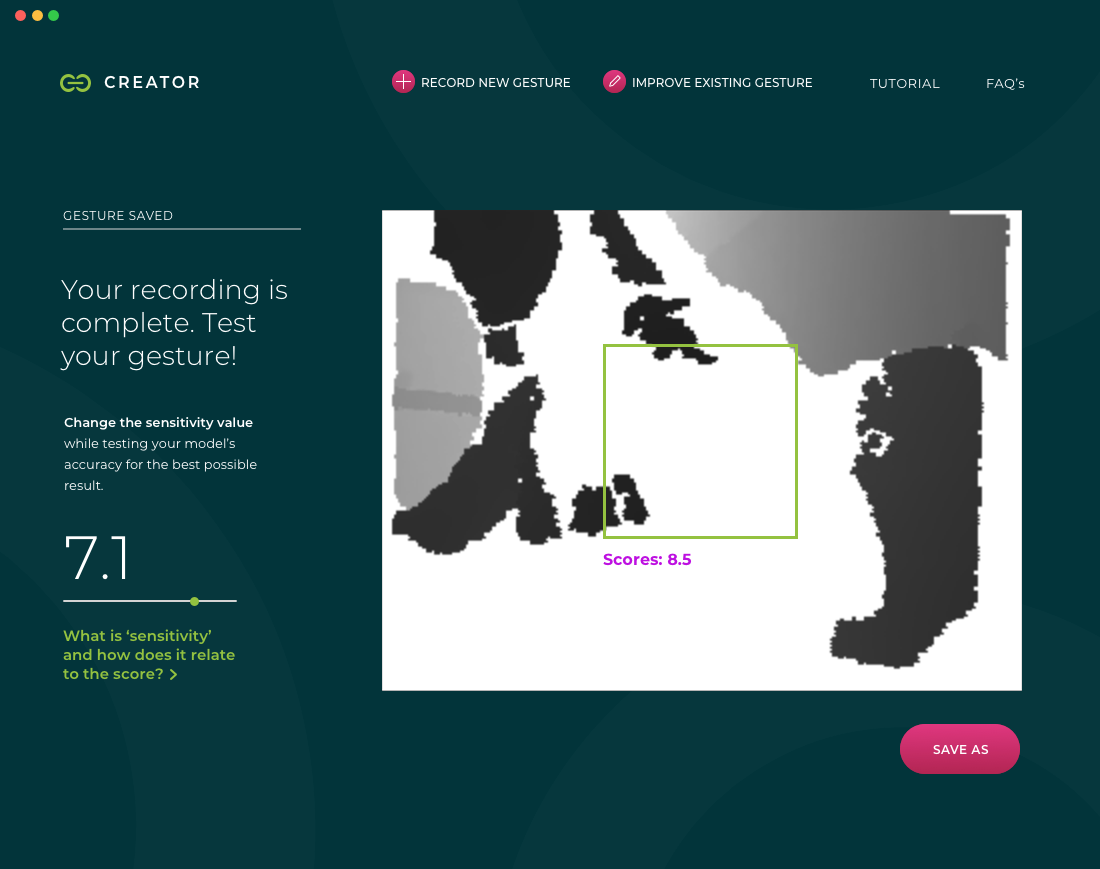Screen dimensions: 1100x869
Task: Click inside the green detection box in preview
Action: pos(700,441)
